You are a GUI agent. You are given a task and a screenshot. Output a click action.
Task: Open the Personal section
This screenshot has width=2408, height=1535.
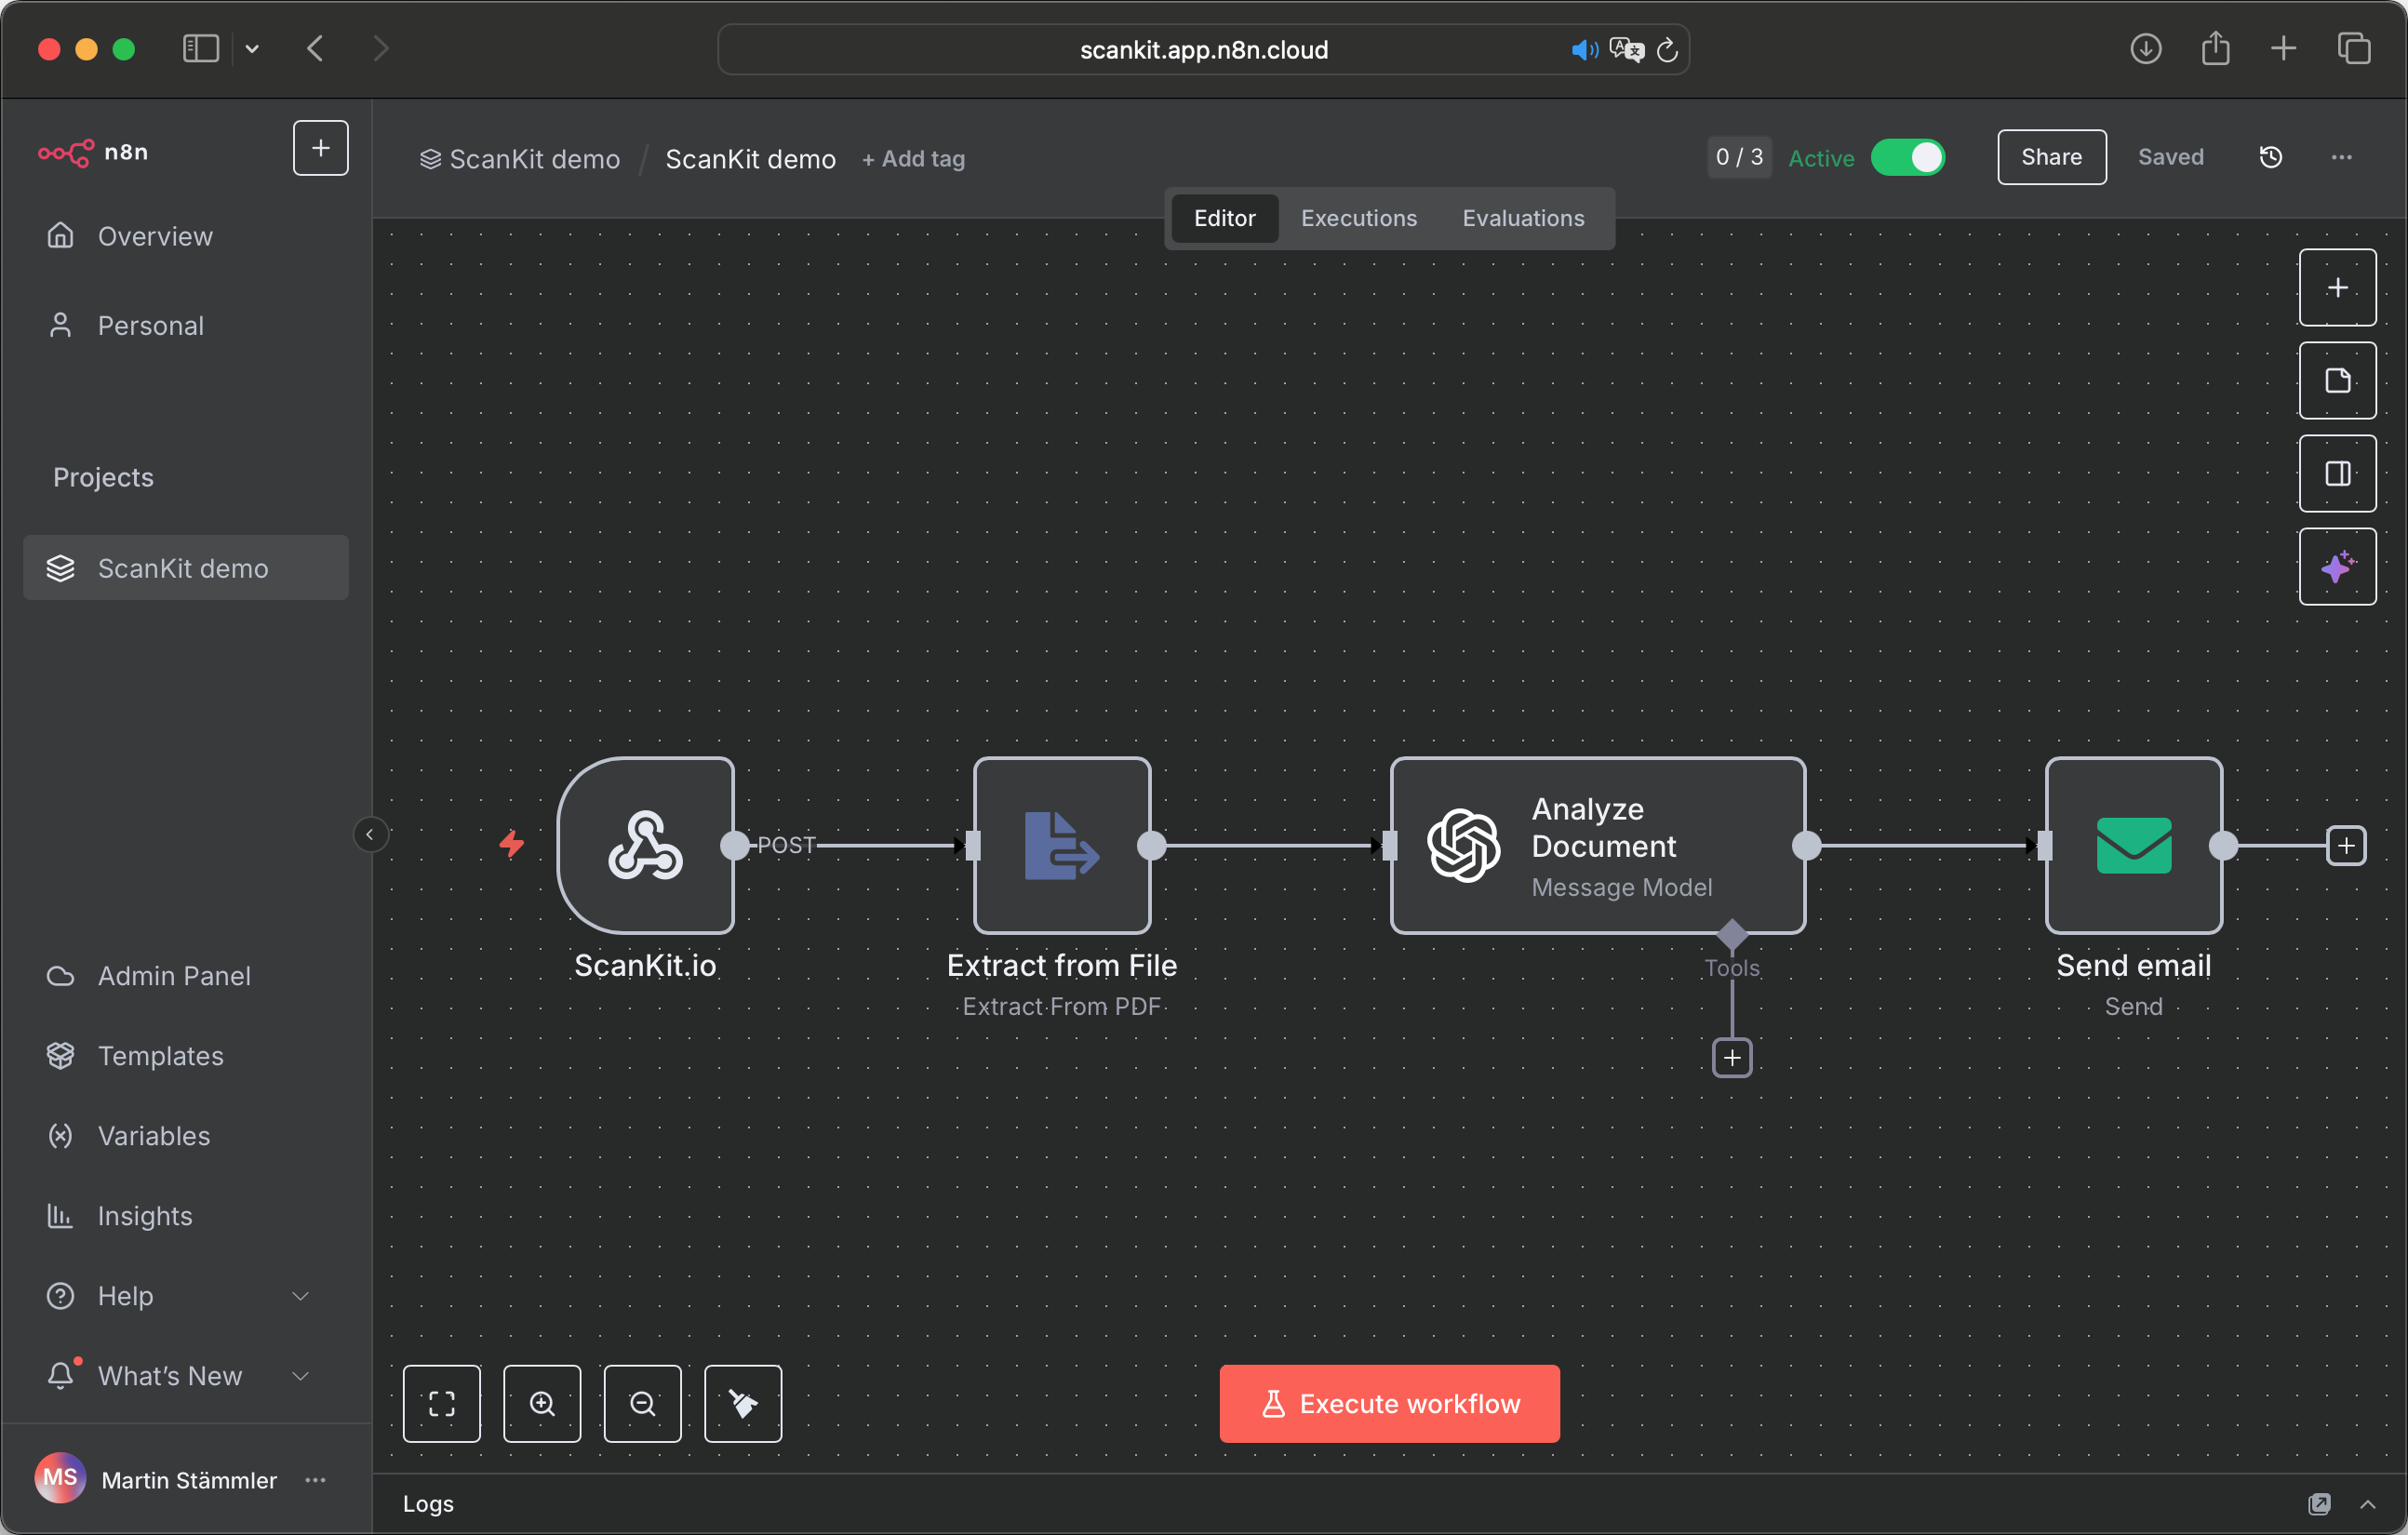pyautogui.click(x=186, y=325)
